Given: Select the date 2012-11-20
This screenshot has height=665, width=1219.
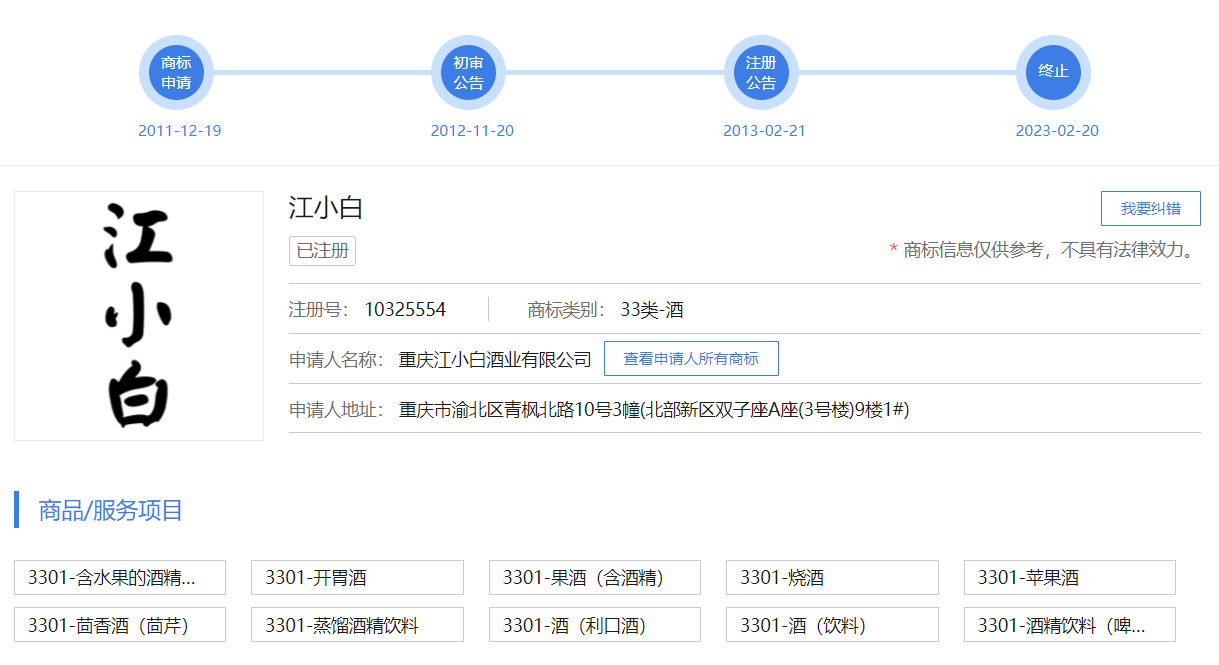Looking at the screenshot, I should (472, 131).
